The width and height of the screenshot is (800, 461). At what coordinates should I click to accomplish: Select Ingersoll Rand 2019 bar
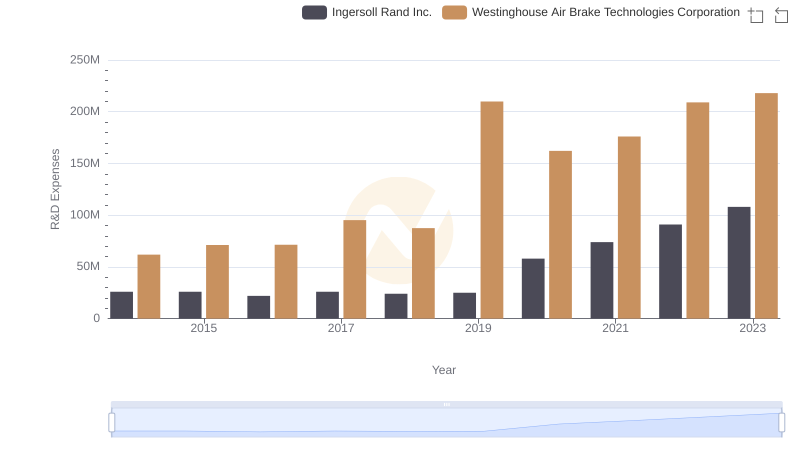pyautogui.click(x=464, y=305)
